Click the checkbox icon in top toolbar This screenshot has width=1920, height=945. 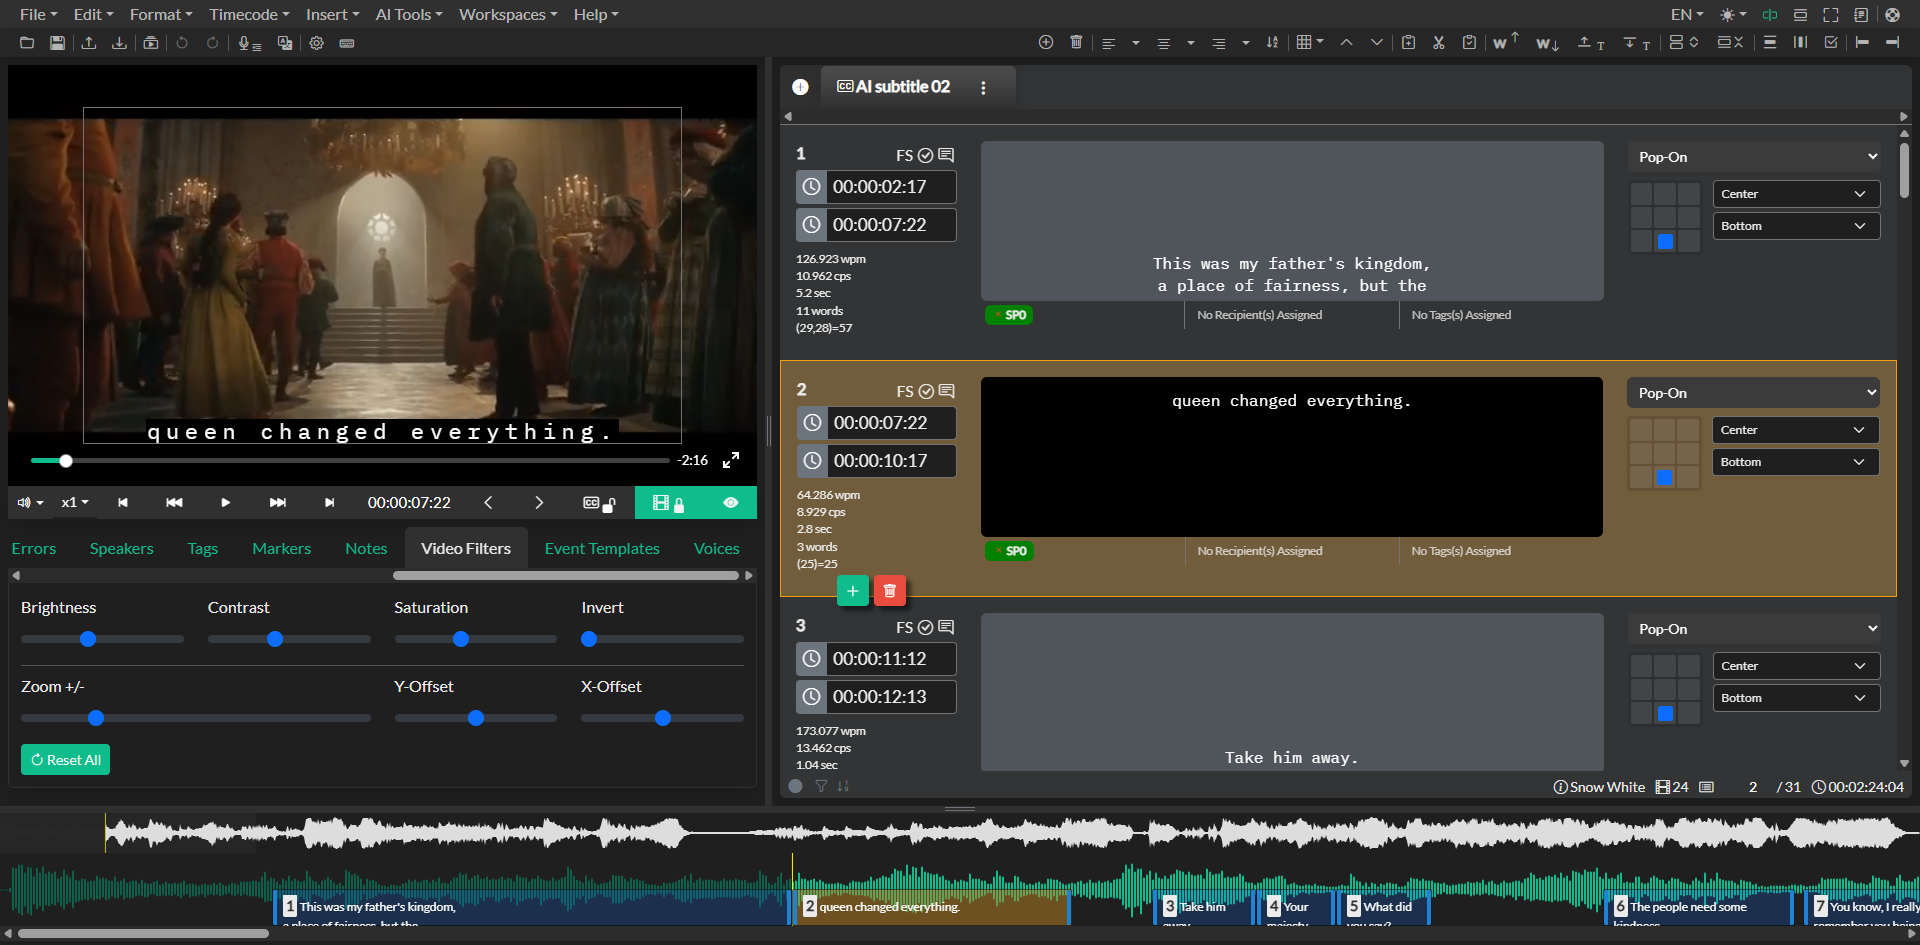pyautogui.click(x=1831, y=42)
